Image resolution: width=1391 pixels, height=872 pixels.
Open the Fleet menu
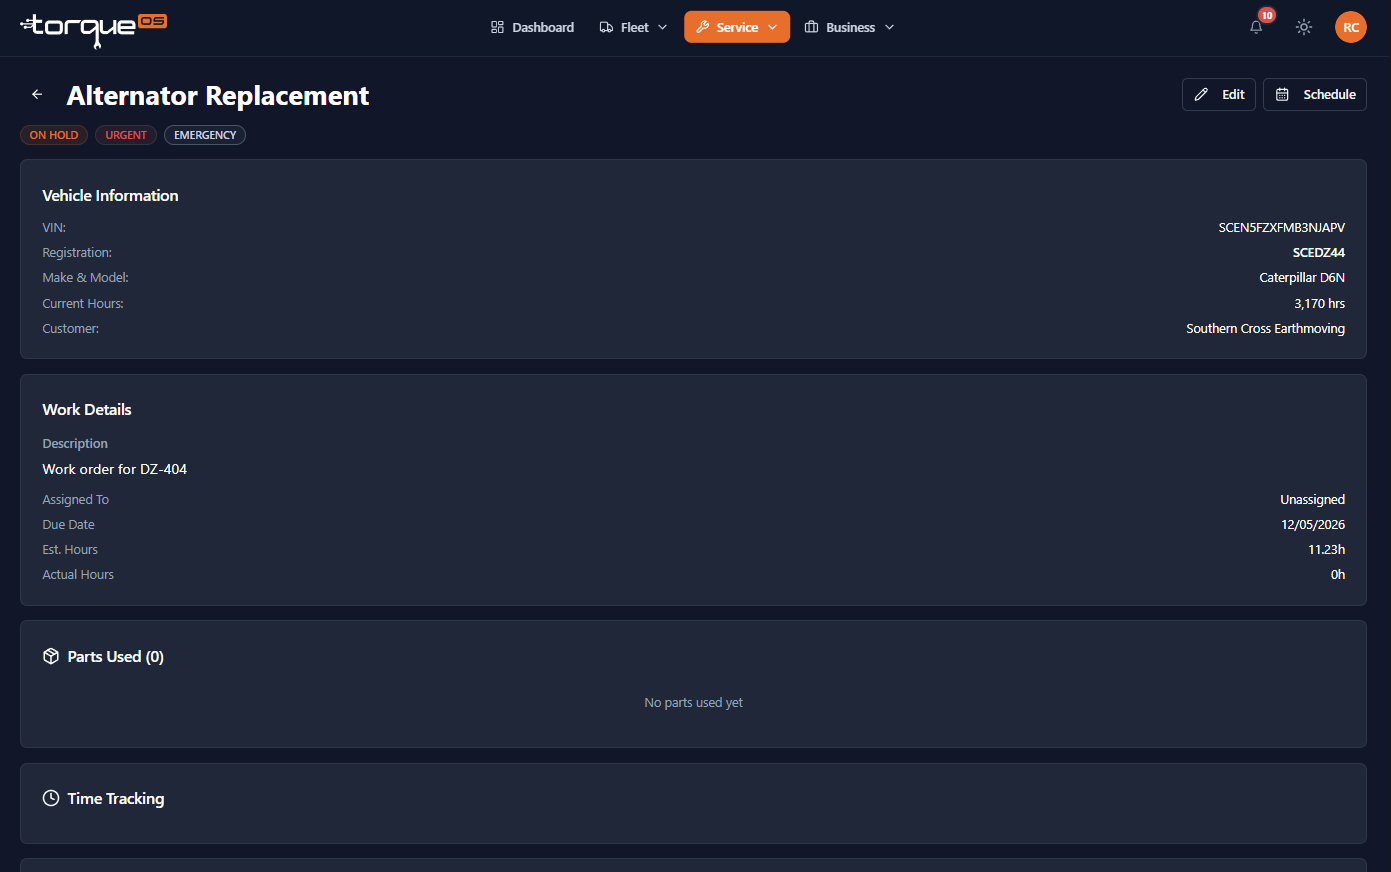click(x=633, y=27)
